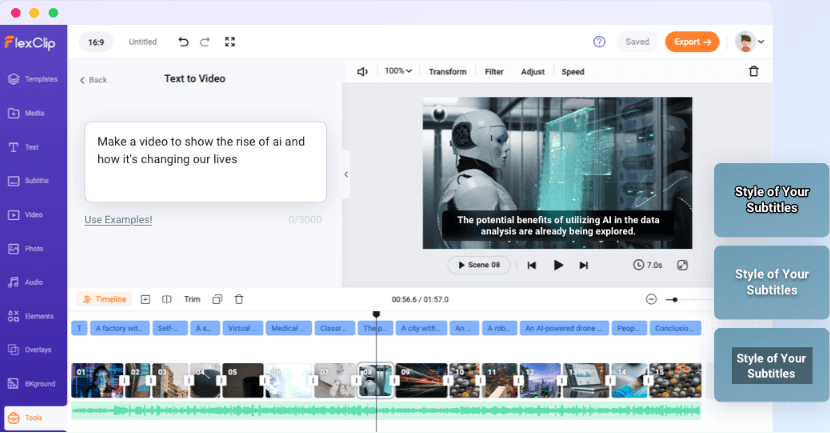
Task: Collapse the left panel with chevron handle
Action: [x=346, y=174]
